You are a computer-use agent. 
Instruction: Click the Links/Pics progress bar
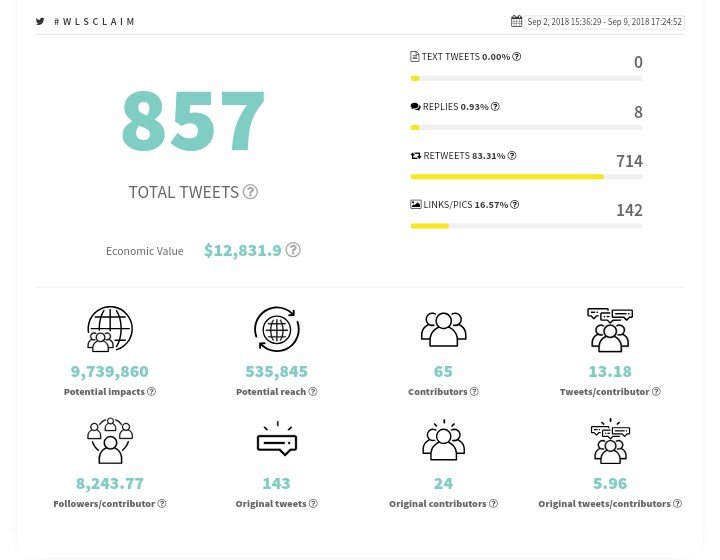(526, 226)
